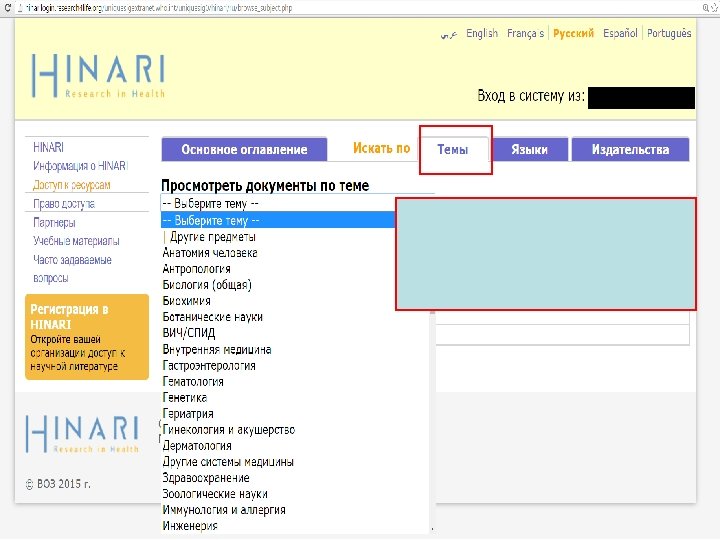Click the HINARI header logo

[98, 76]
